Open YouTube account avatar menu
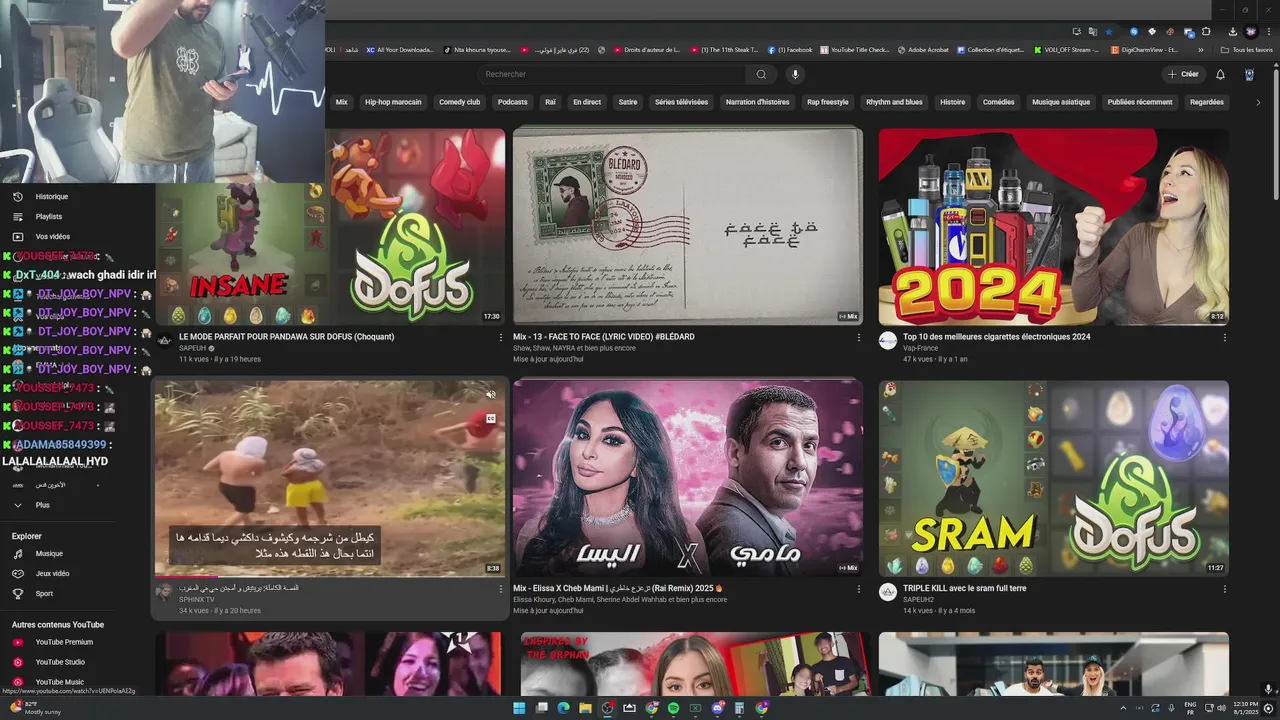This screenshot has width=1280, height=720. pos(1249,74)
